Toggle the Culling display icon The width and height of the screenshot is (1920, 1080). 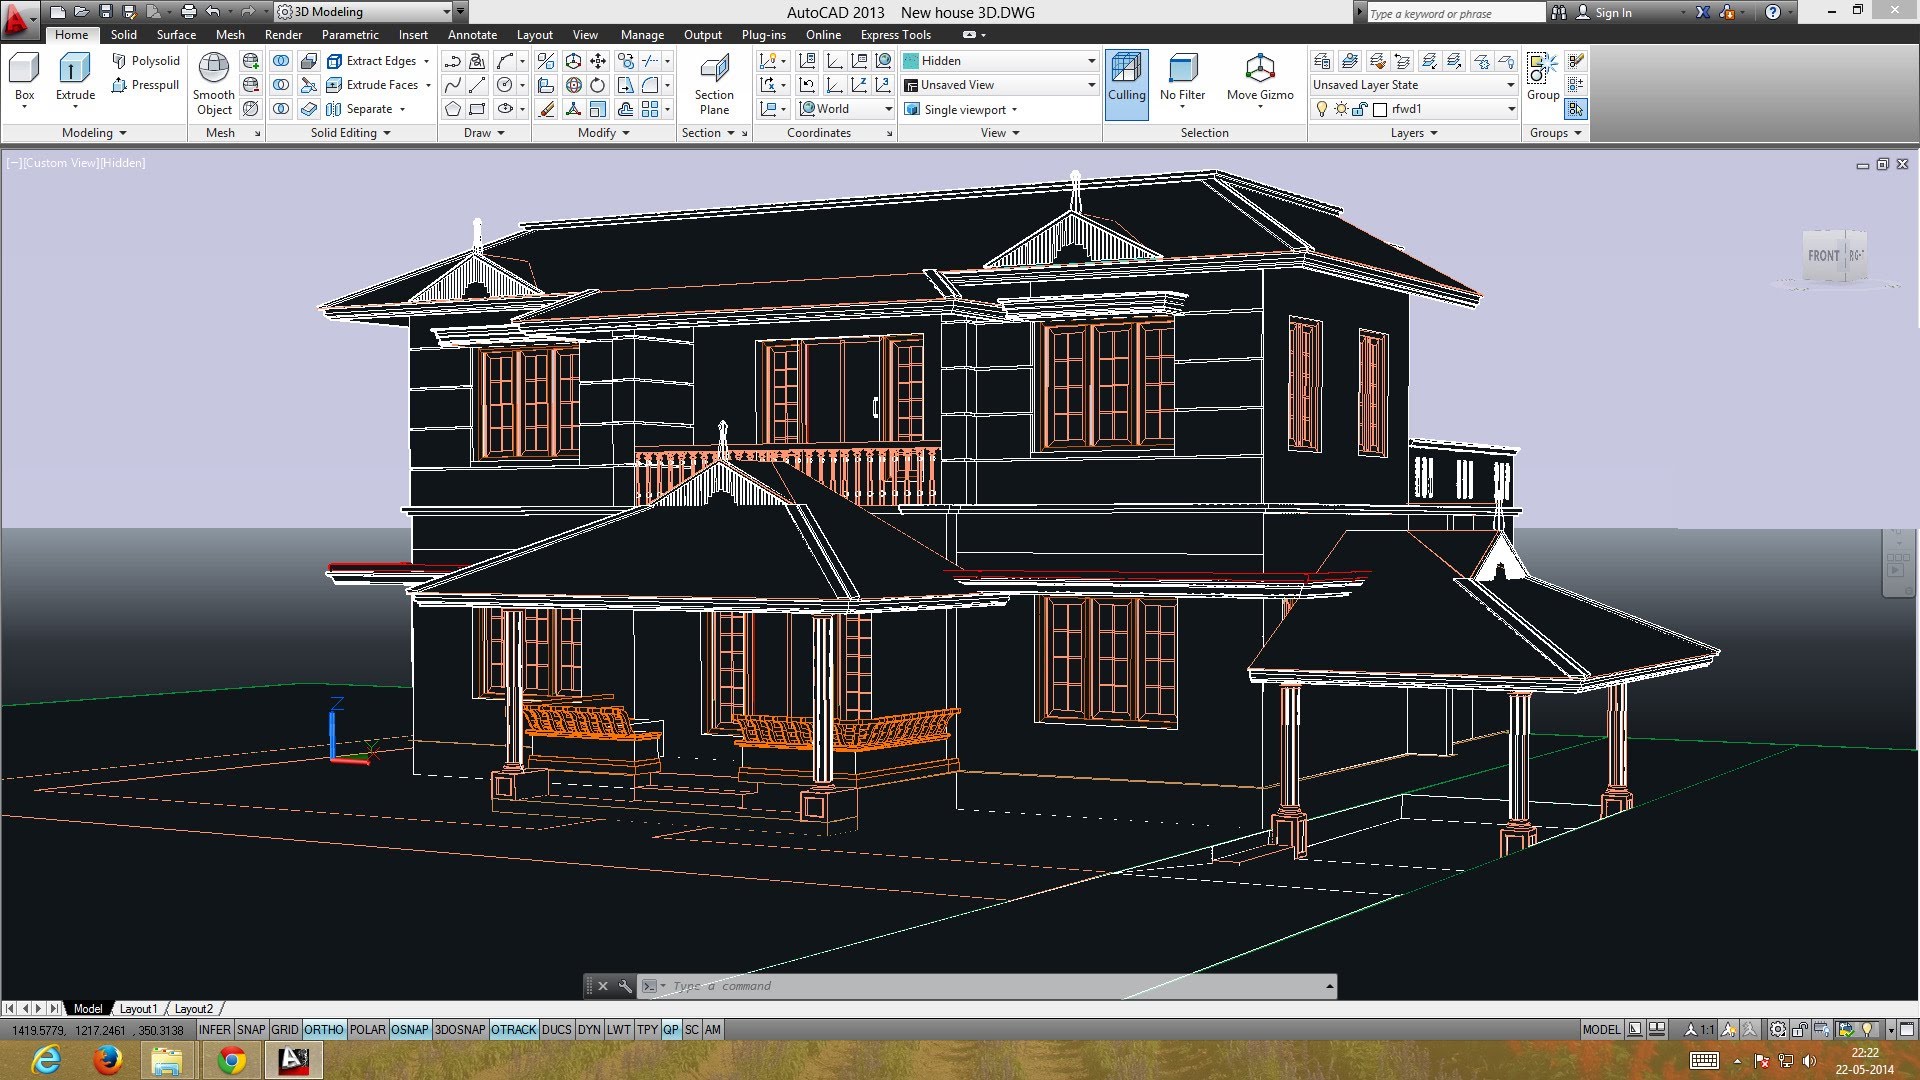pos(1124,82)
